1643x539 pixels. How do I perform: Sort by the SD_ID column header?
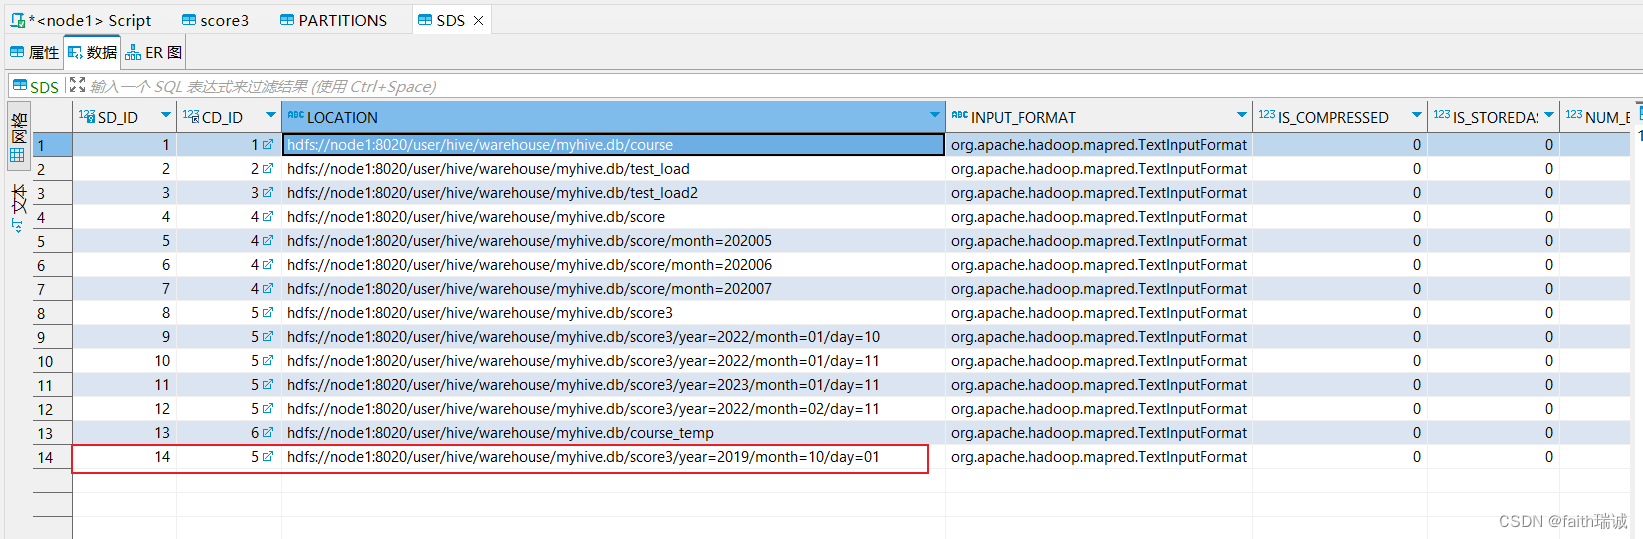click(117, 117)
